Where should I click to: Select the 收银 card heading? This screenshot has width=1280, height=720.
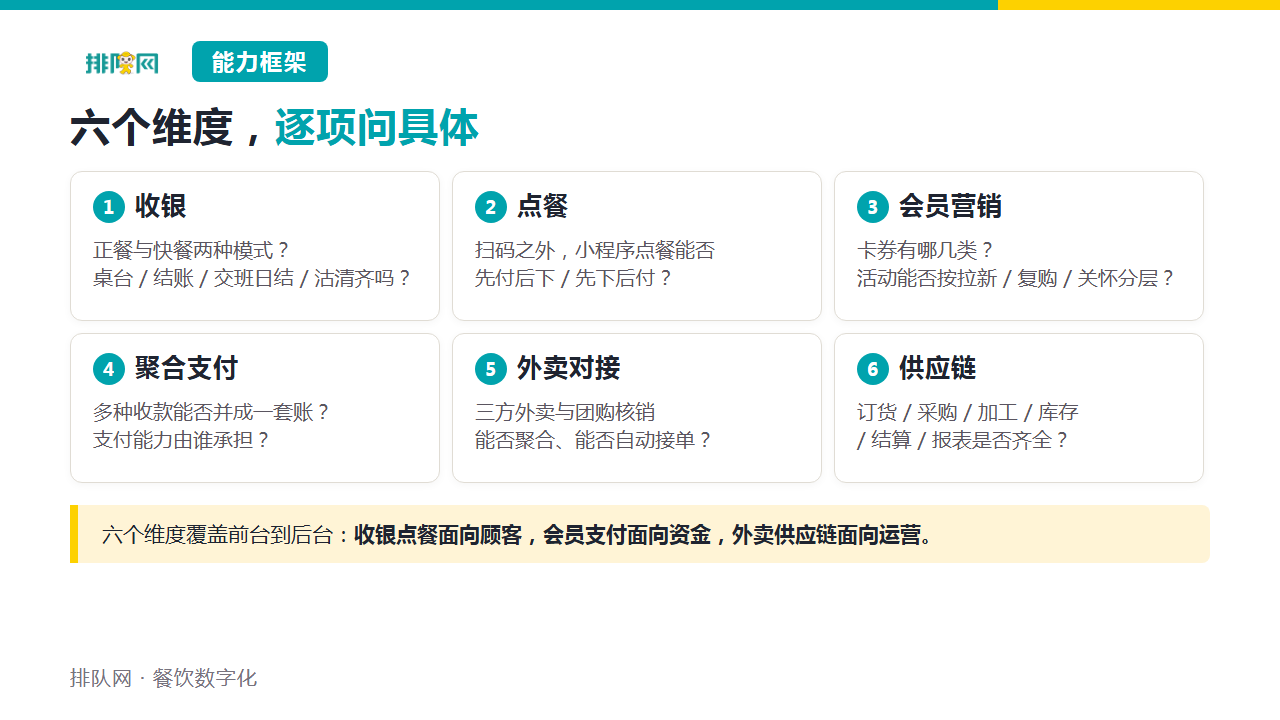tap(161, 207)
